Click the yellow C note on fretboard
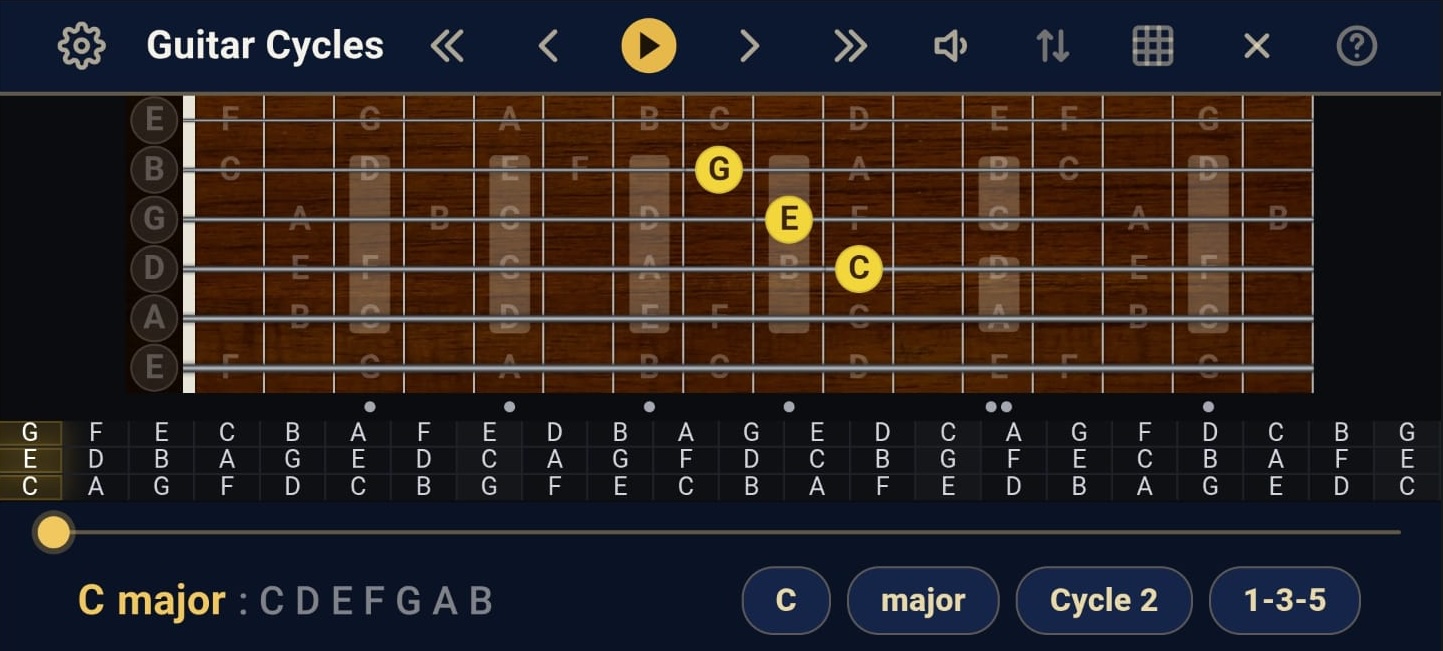This screenshot has height=651, width=1443. pos(859,269)
